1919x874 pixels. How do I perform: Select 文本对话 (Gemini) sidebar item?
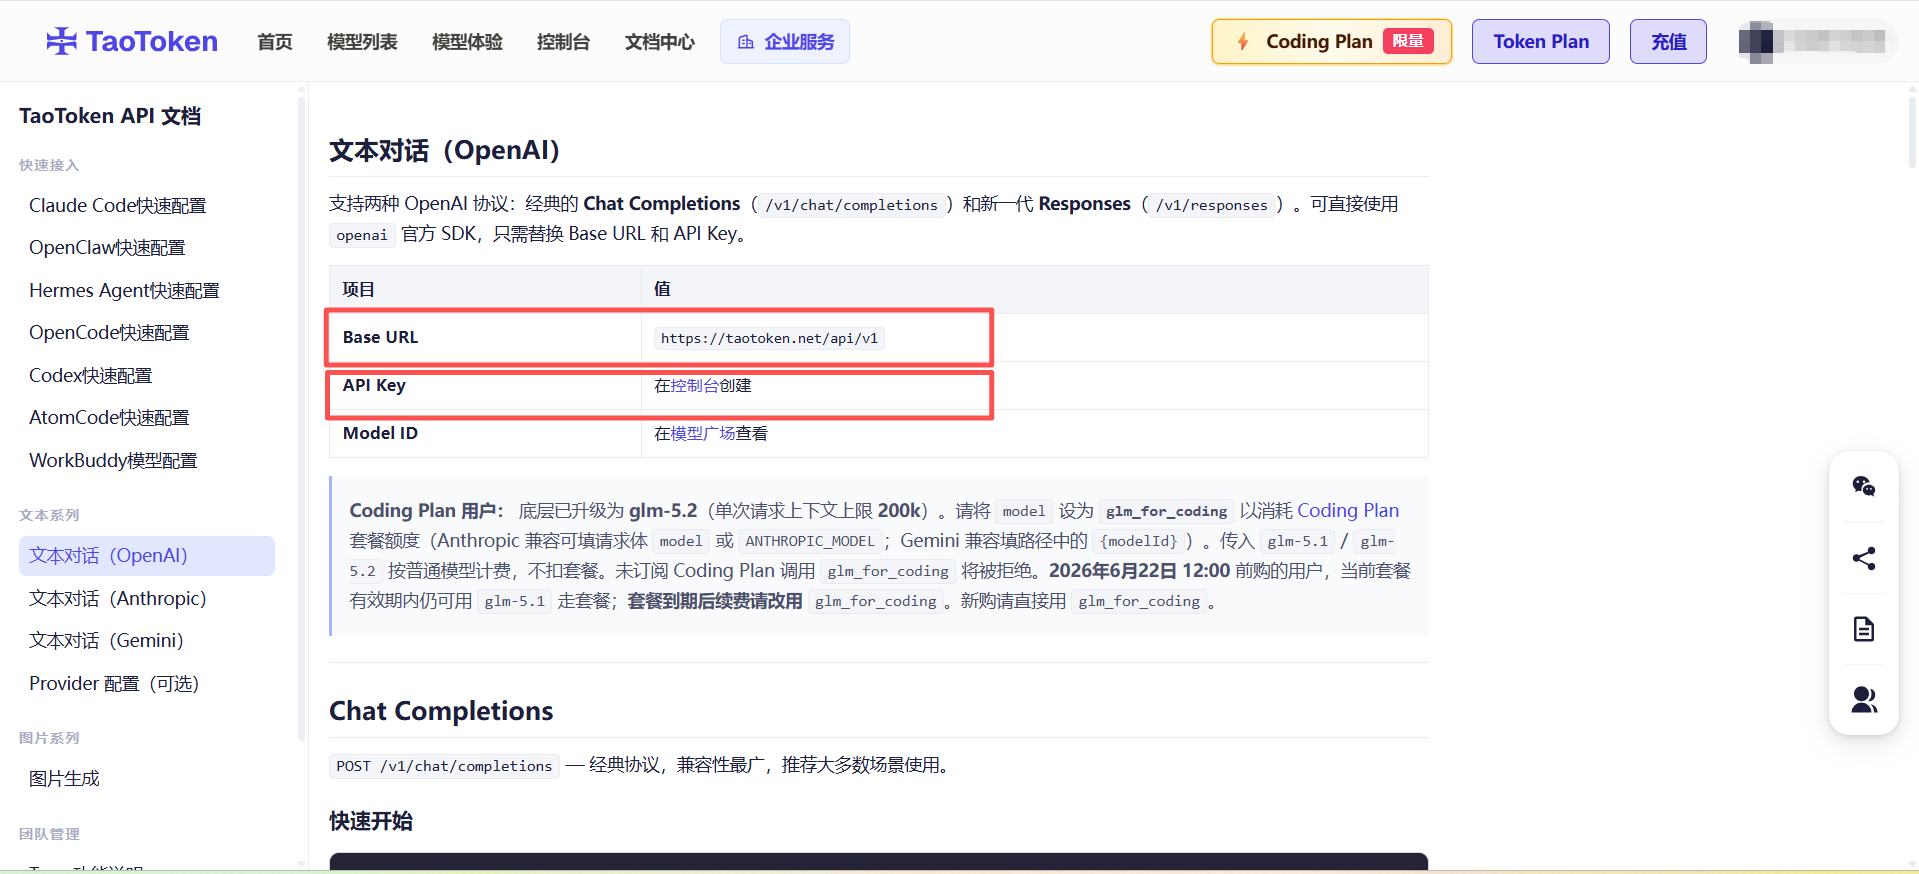pos(106,641)
